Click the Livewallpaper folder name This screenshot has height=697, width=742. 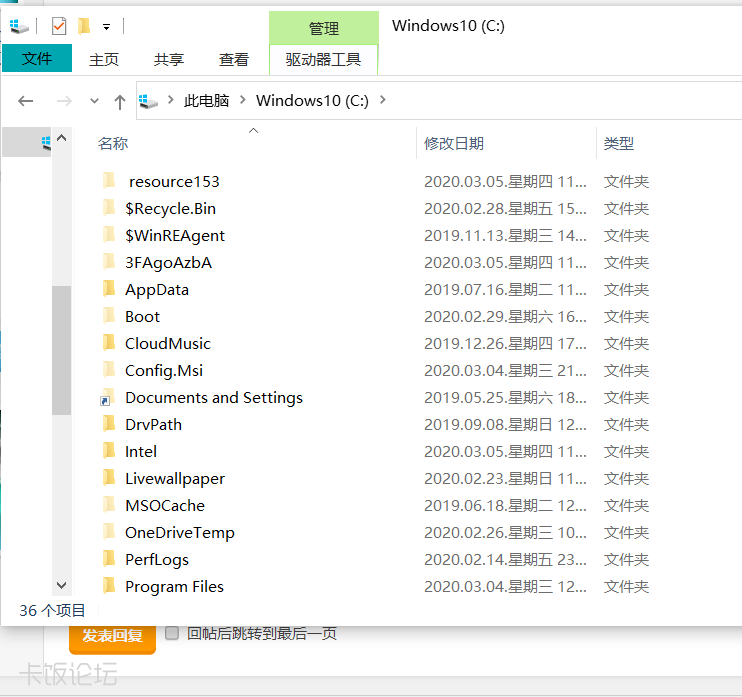pos(175,479)
